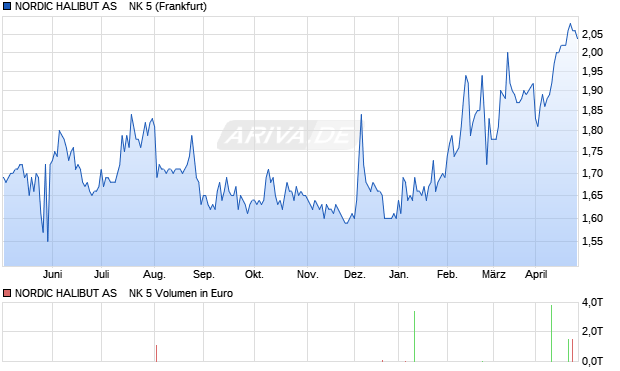Click the red legend square for volume chart
Image resolution: width=620 pixels, height=371 pixels.
pyautogui.click(x=7, y=293)
